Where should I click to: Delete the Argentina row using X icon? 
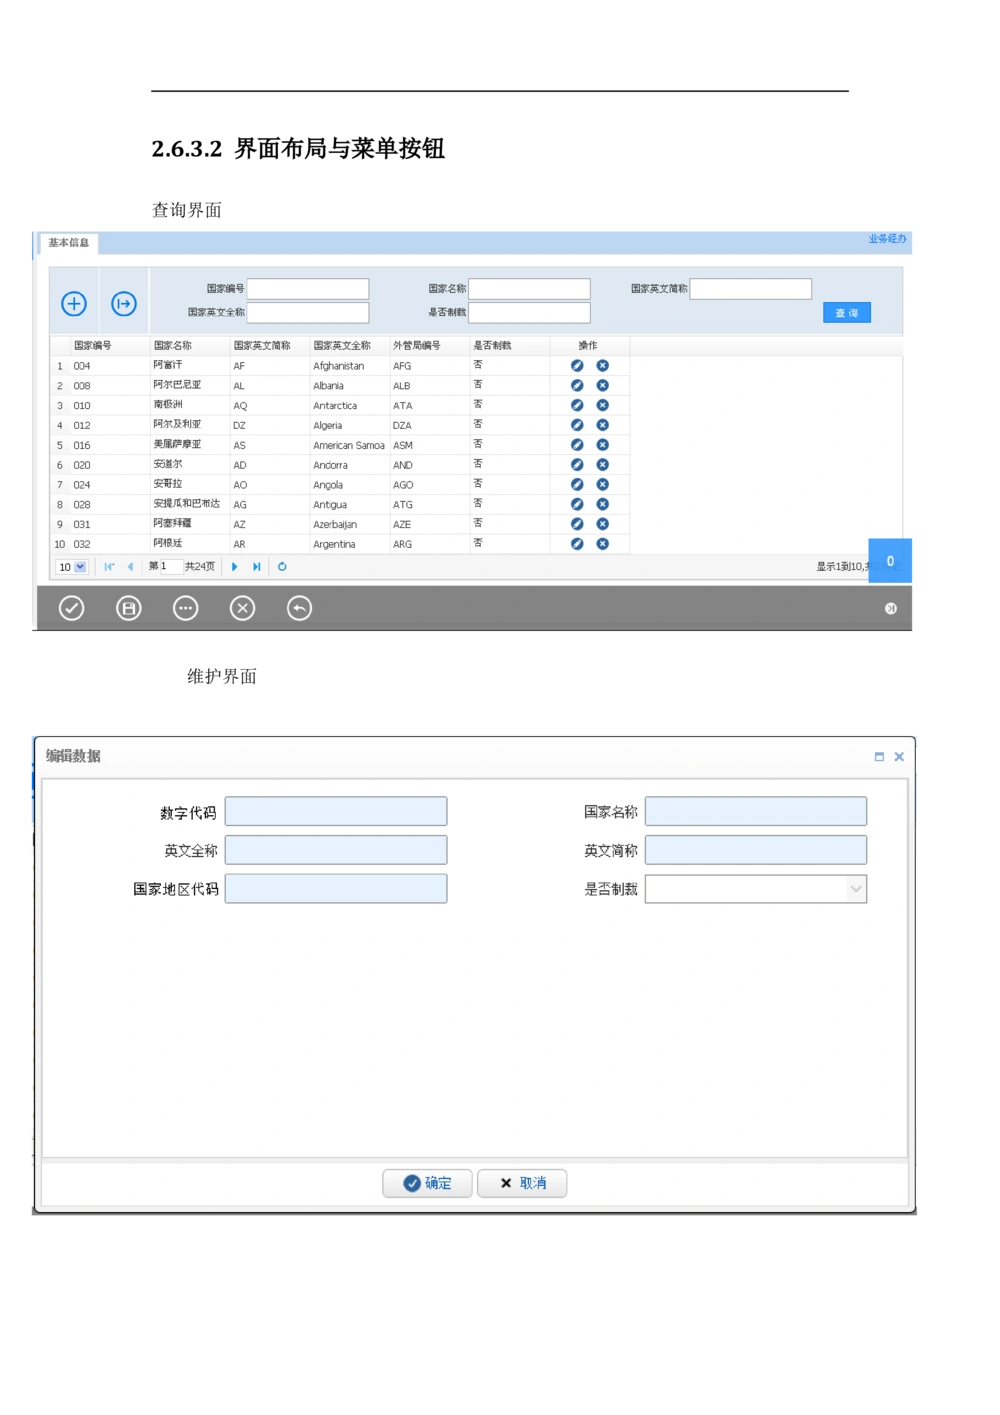point(603,544)
